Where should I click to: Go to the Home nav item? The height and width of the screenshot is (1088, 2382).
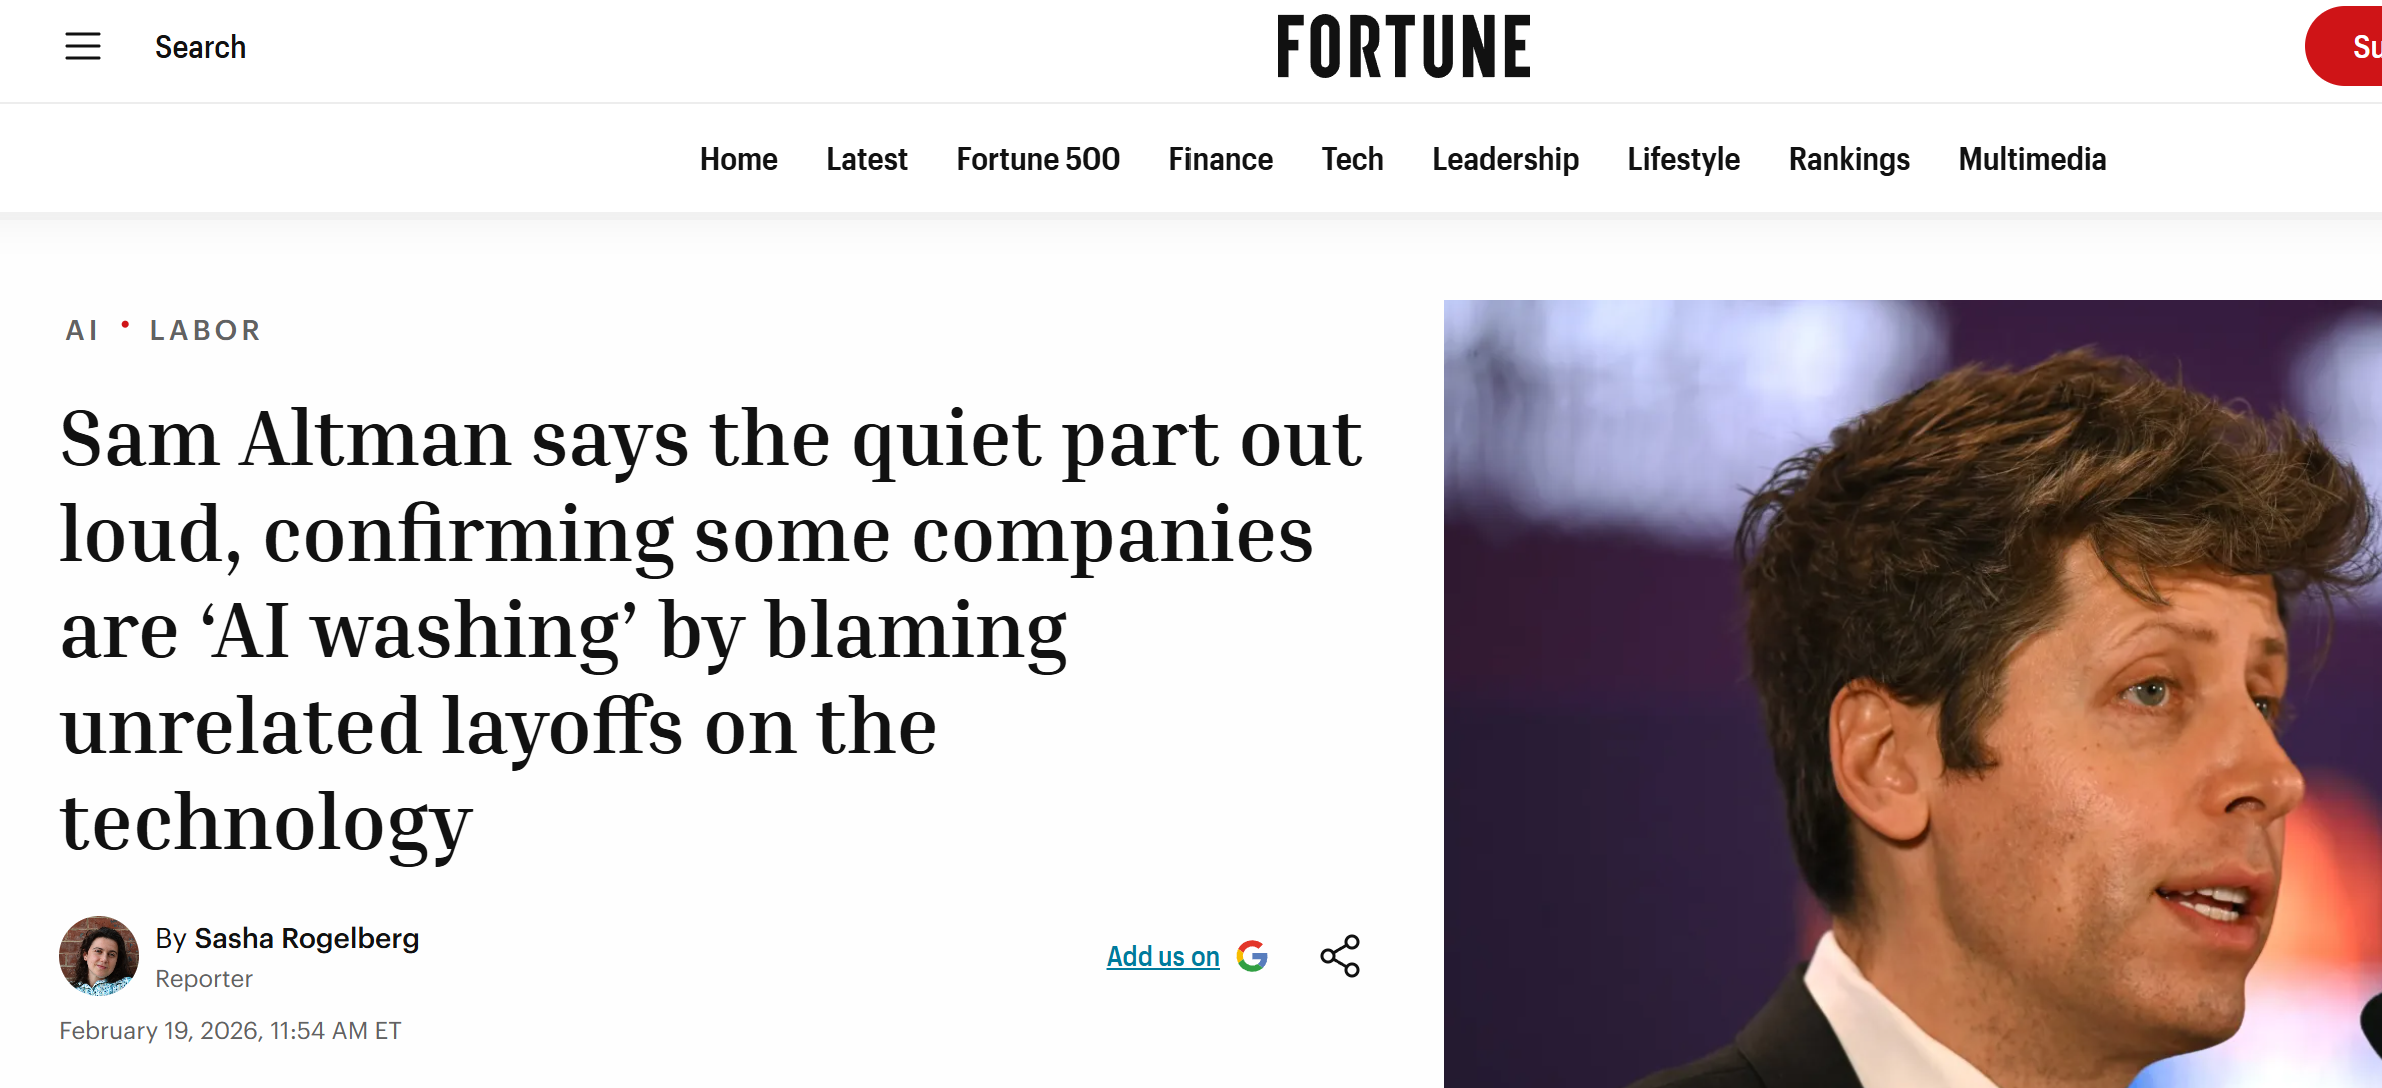[738, 159]
